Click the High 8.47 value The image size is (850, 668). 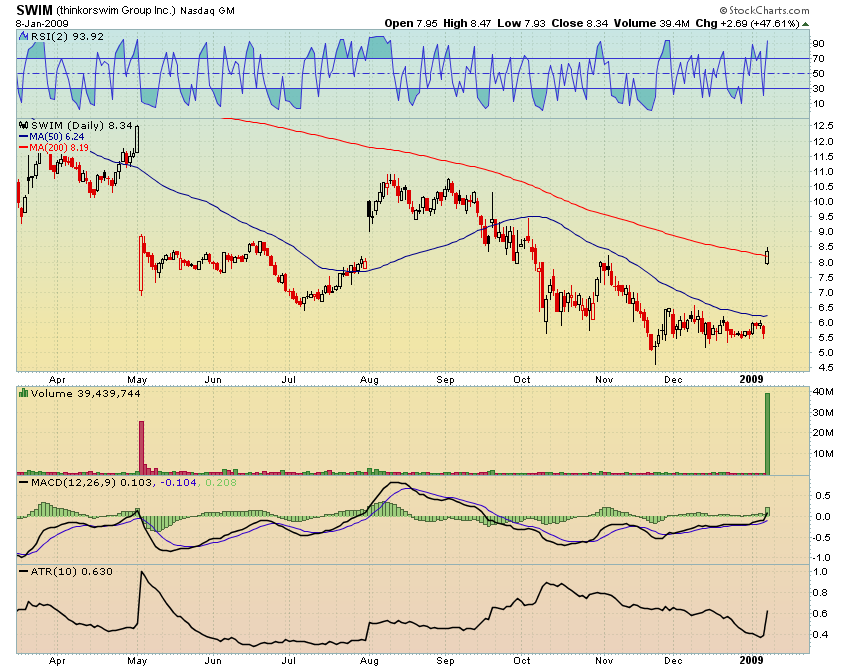(467, 23)
